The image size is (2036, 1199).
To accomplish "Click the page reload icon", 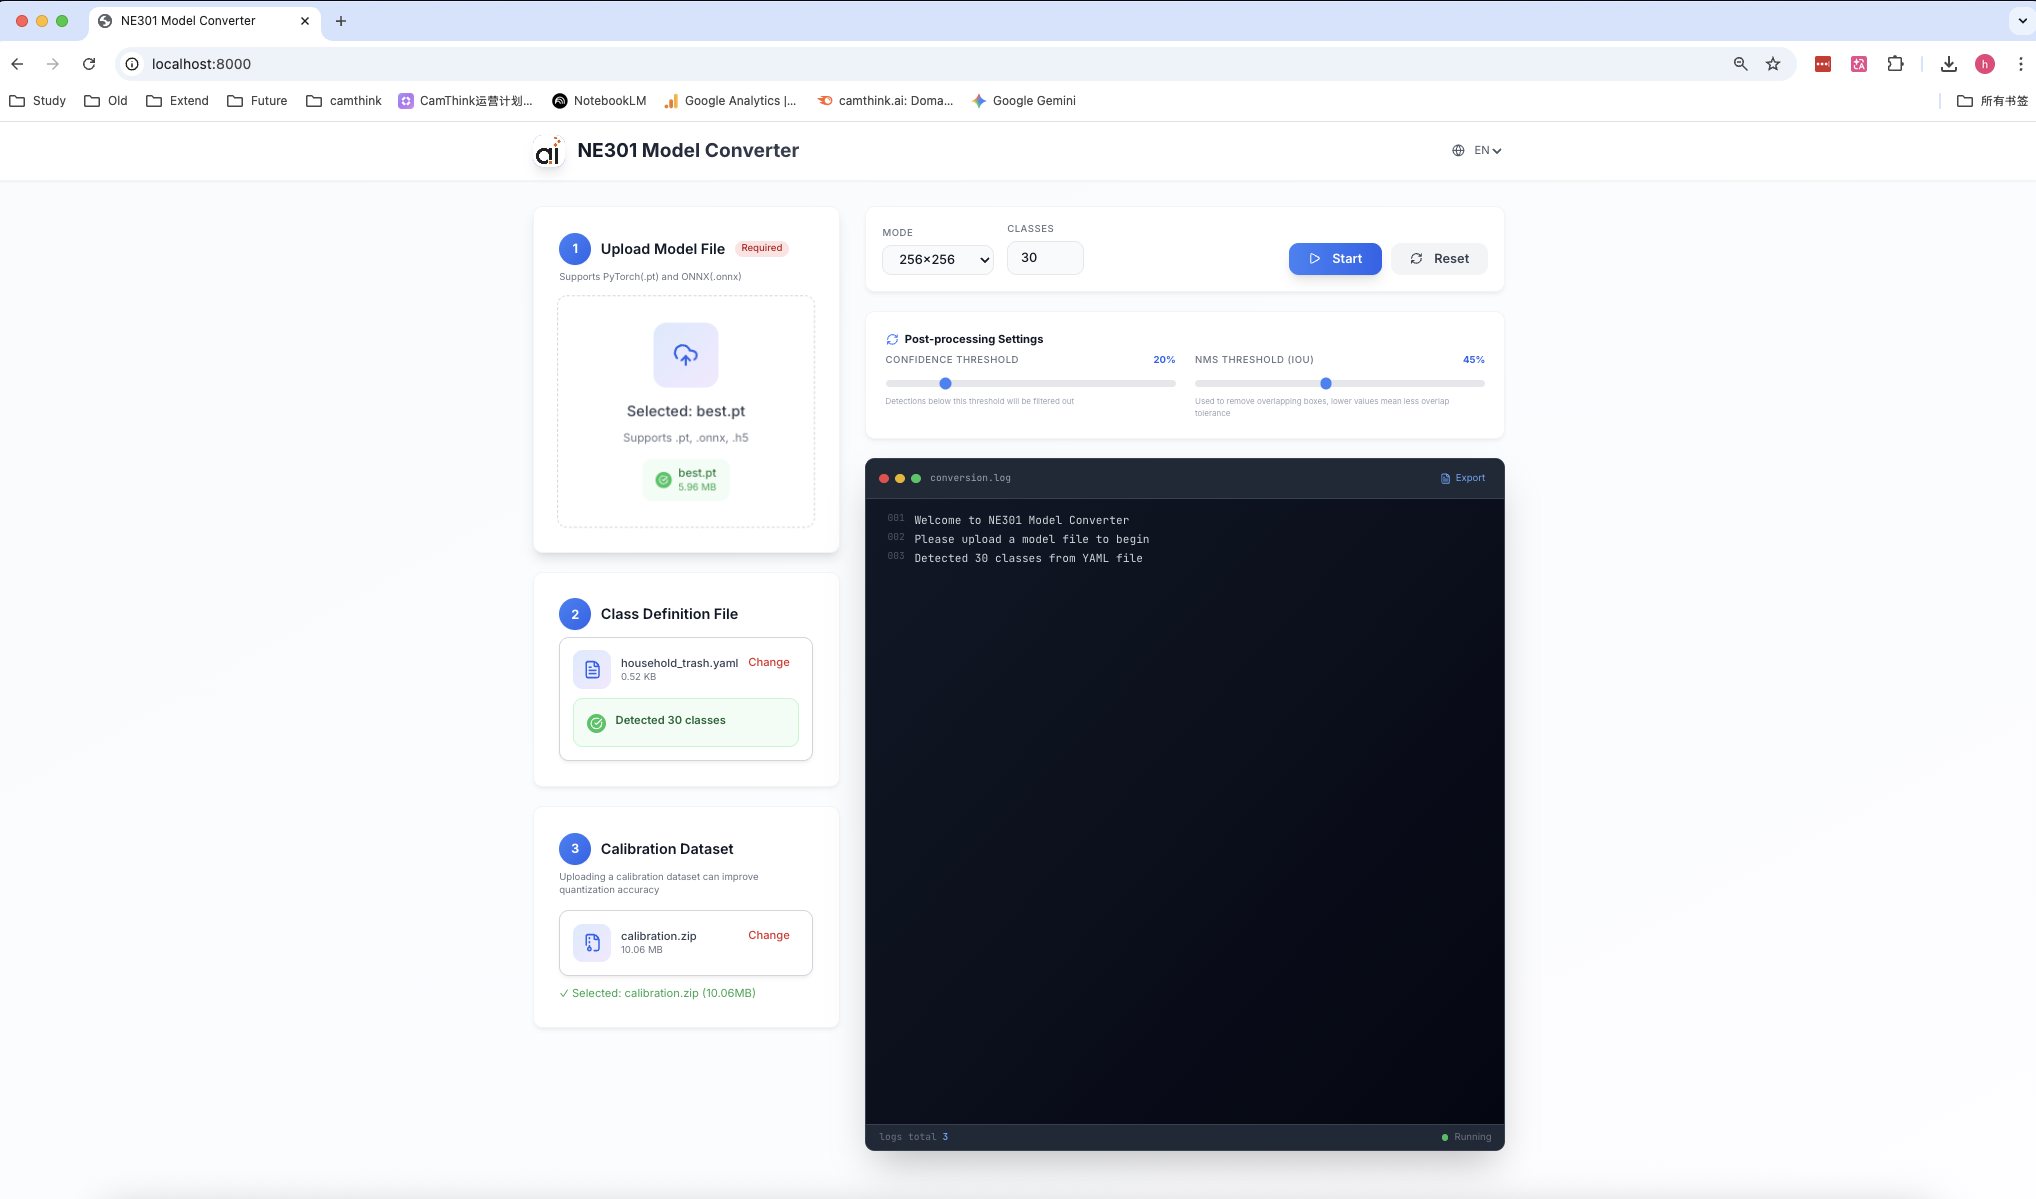I will [89, 64].
